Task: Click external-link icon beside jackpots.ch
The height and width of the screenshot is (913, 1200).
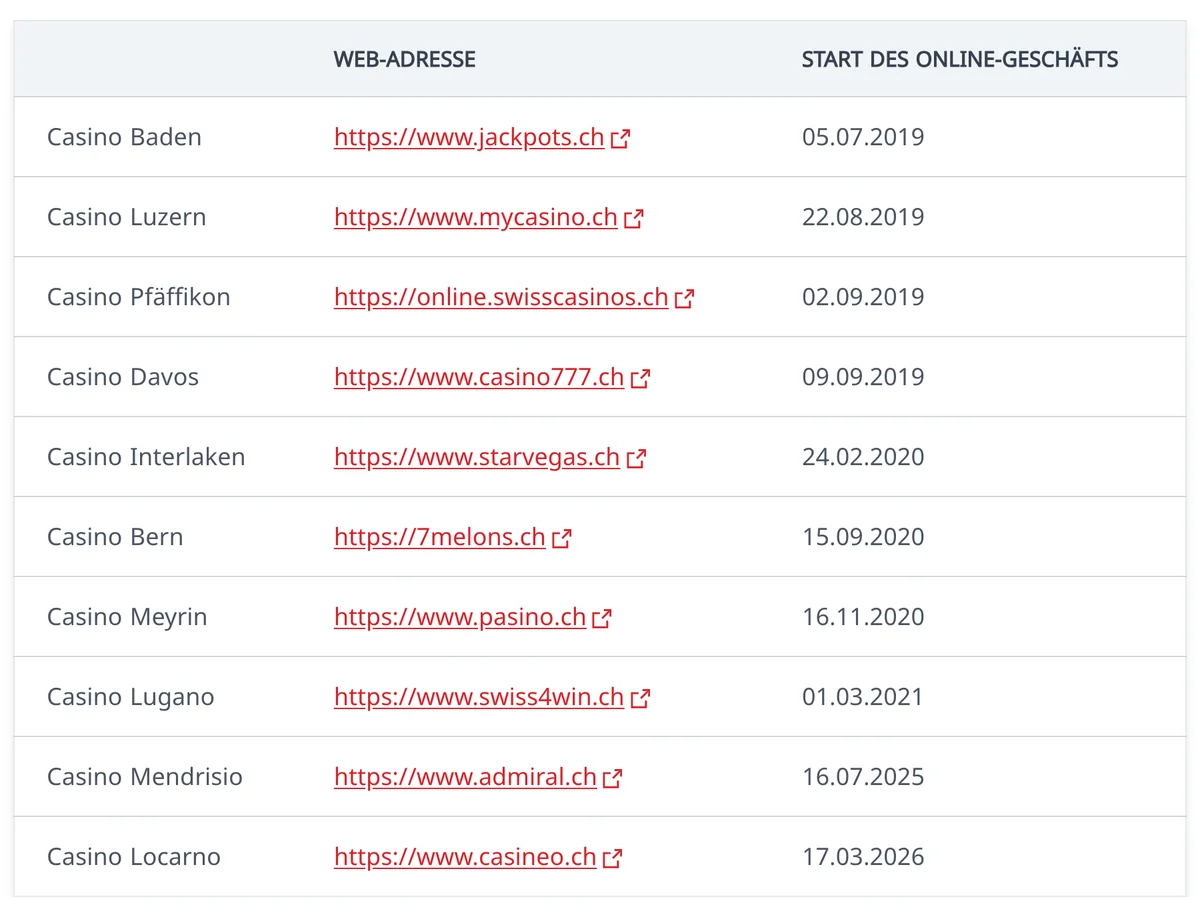Action: click(x=620, y=139)
